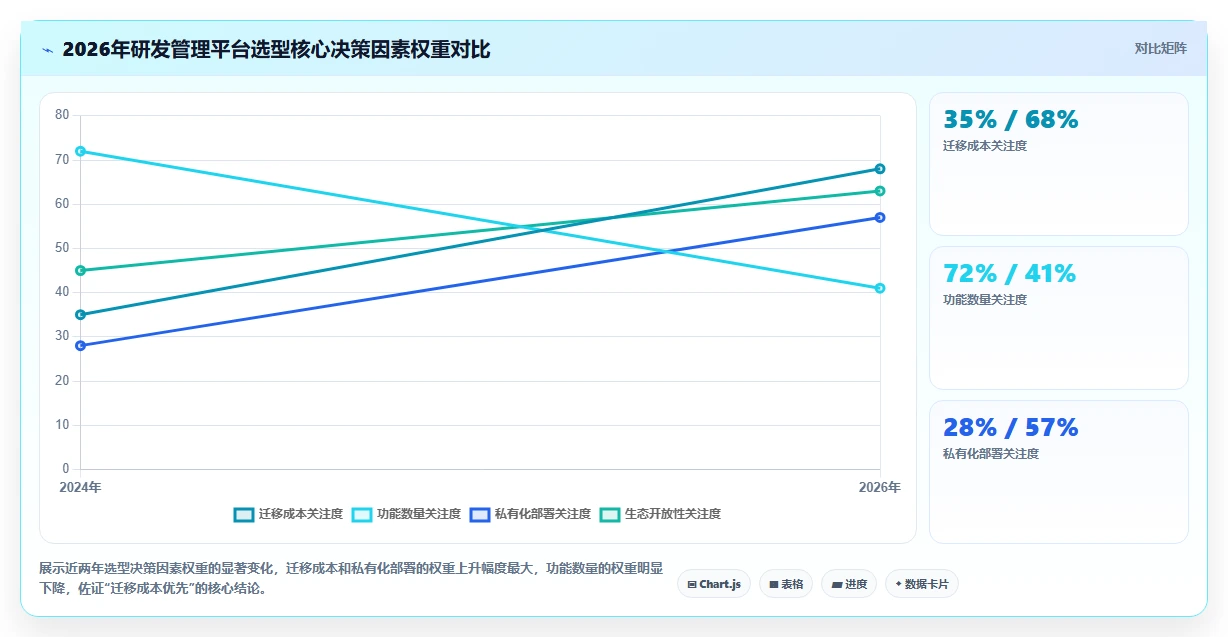Toggle the 生态开放性关注度 legend entry
Screen dimensions: 1228x637
click(x=660, y=514)
